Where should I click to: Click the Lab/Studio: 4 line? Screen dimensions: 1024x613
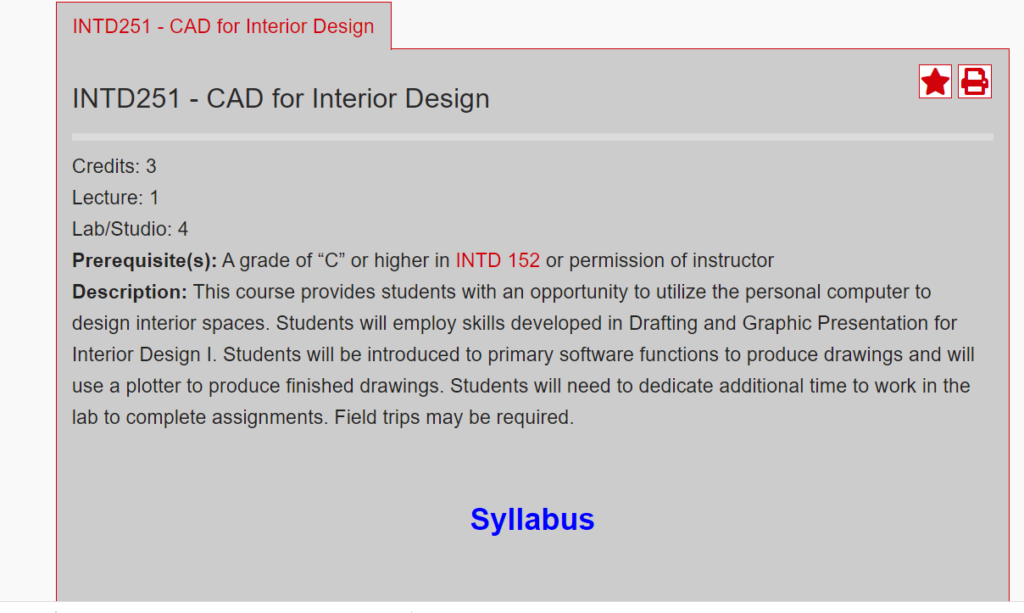pos(130,229)
